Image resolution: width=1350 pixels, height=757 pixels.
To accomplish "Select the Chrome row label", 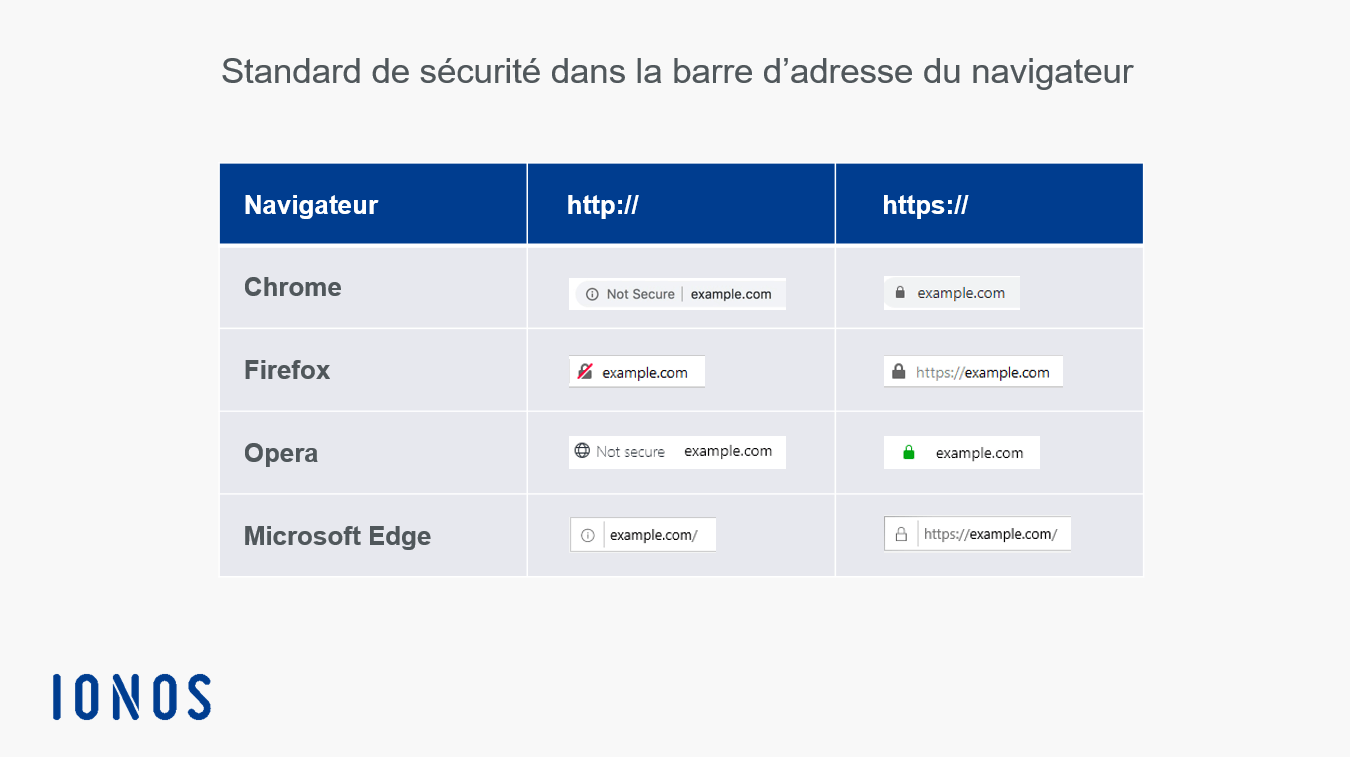I will 293,287.
